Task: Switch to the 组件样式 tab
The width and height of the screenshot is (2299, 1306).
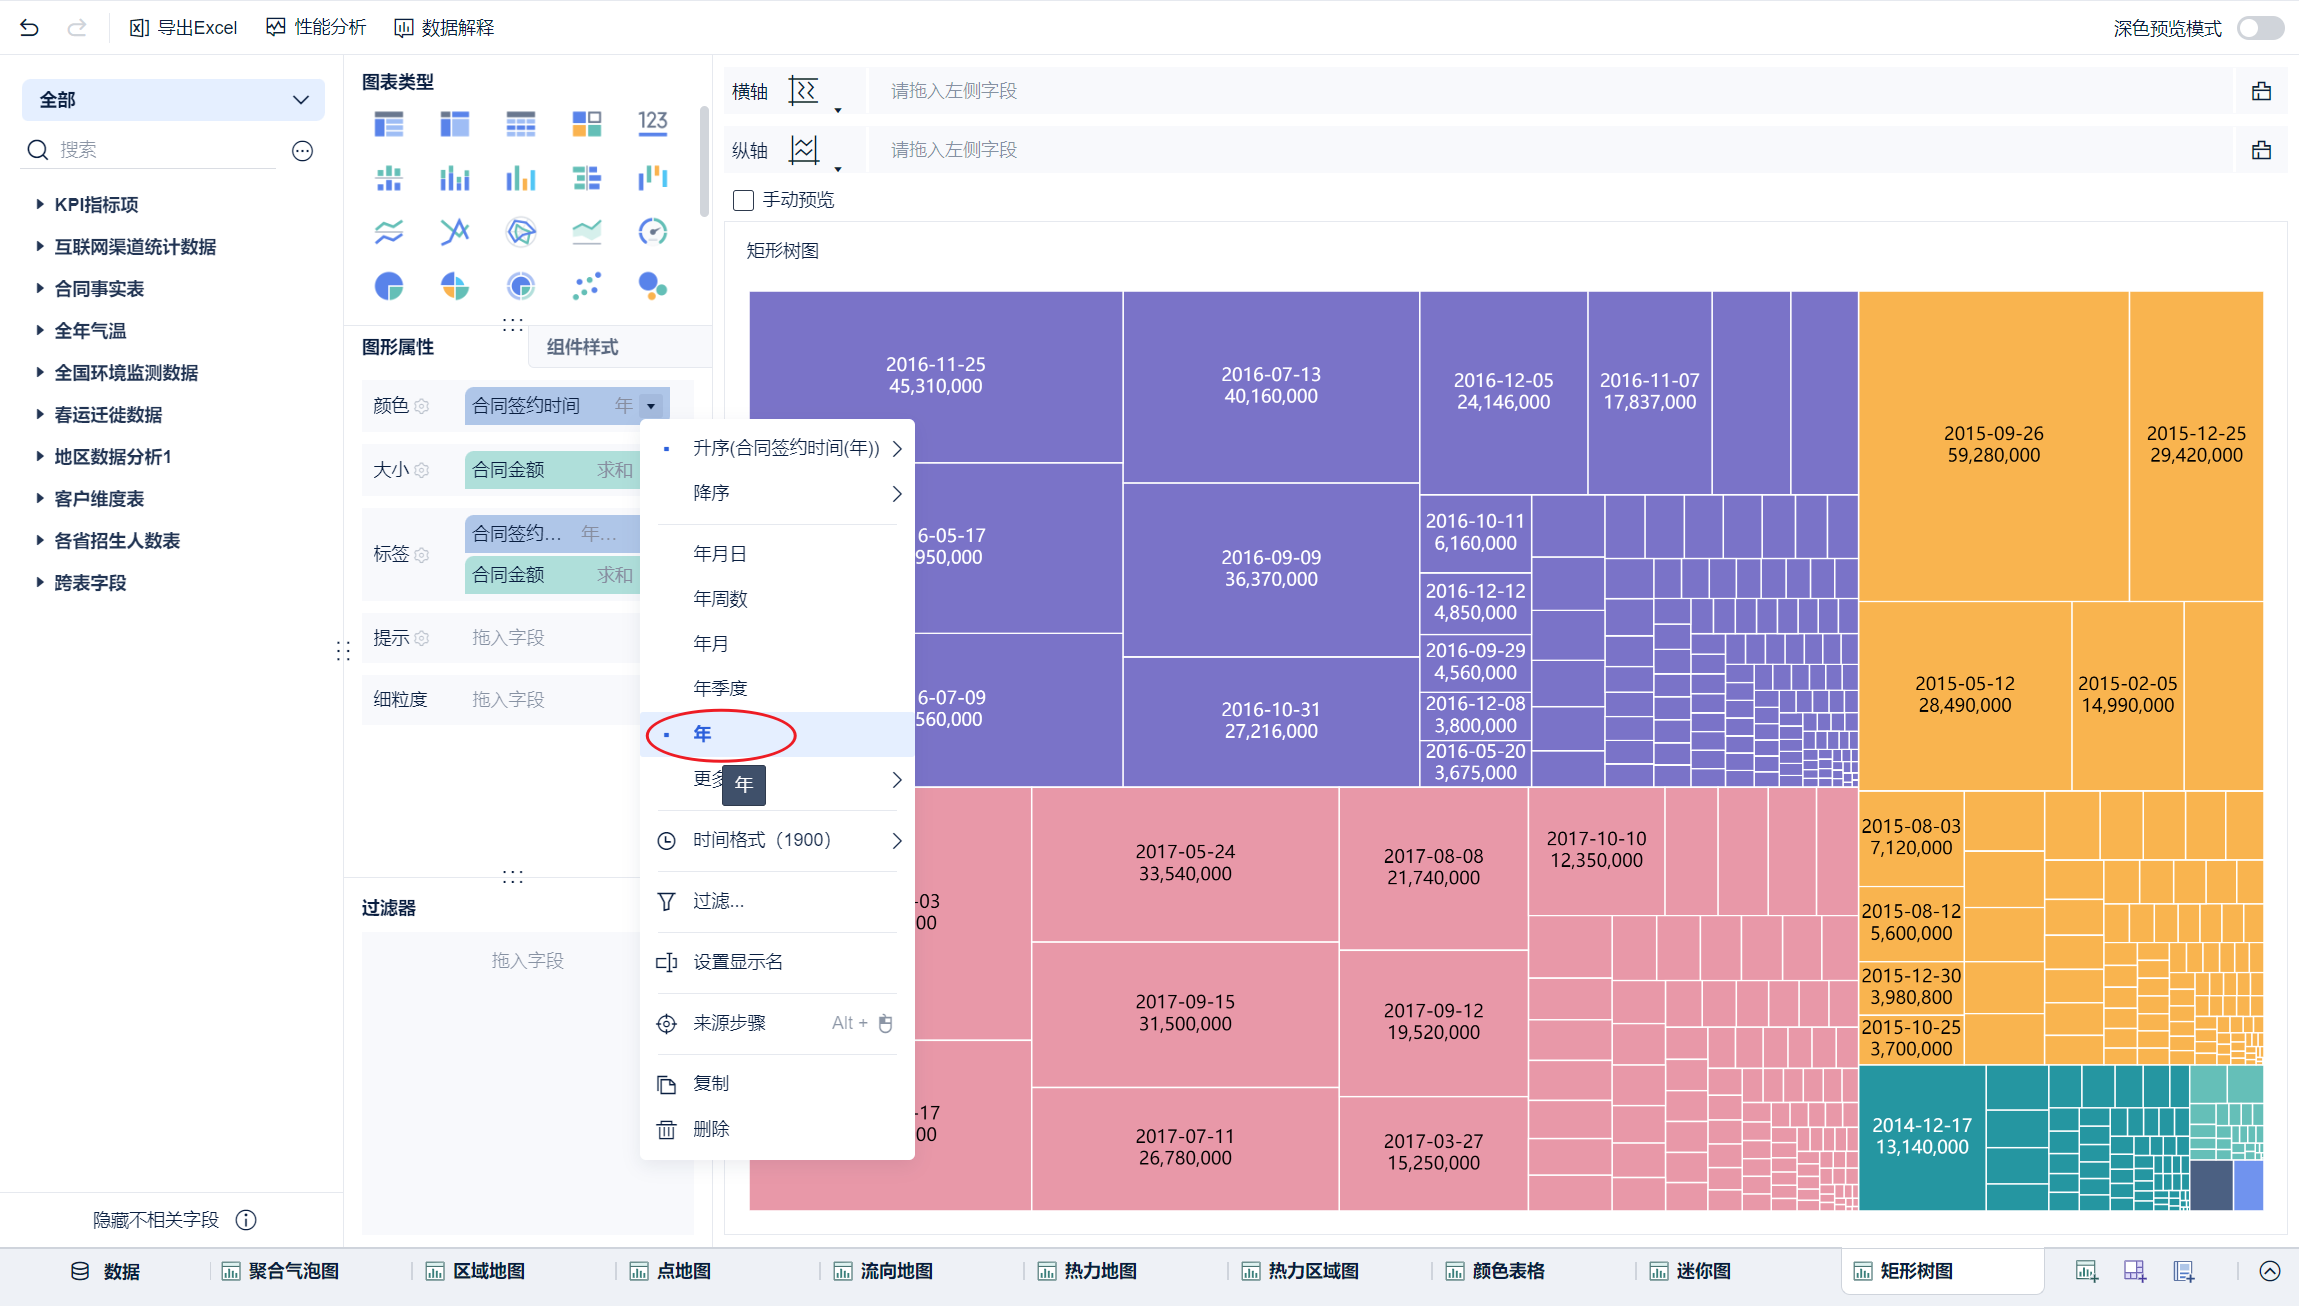Action: click(x=582, y=347)
